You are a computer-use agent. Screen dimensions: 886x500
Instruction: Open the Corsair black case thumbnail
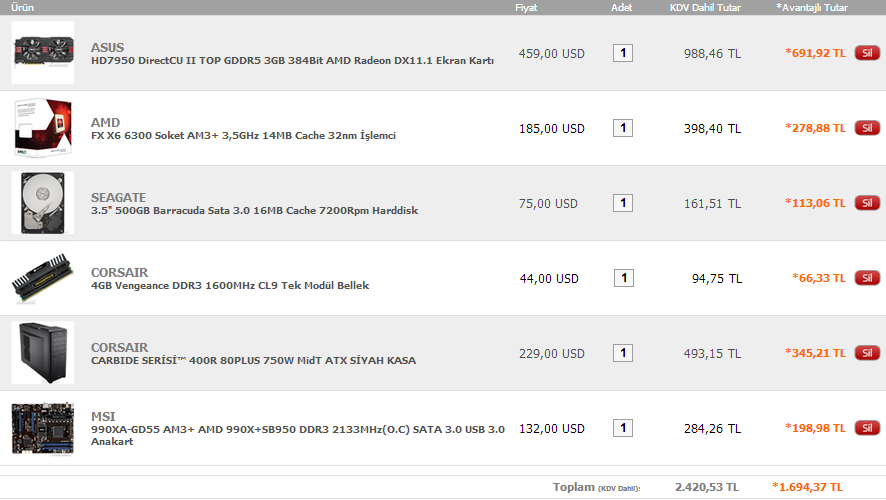click(x=43, y=353)
